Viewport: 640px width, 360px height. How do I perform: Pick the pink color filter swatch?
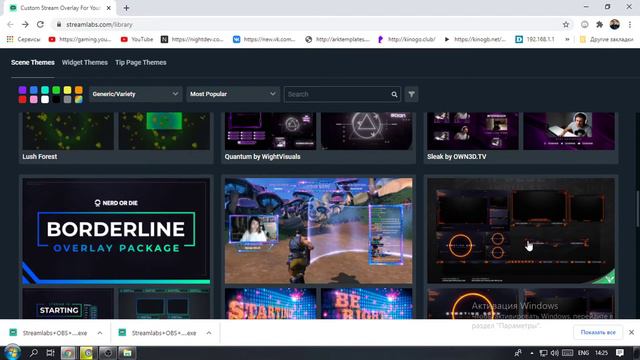click(x=34, y=99)
